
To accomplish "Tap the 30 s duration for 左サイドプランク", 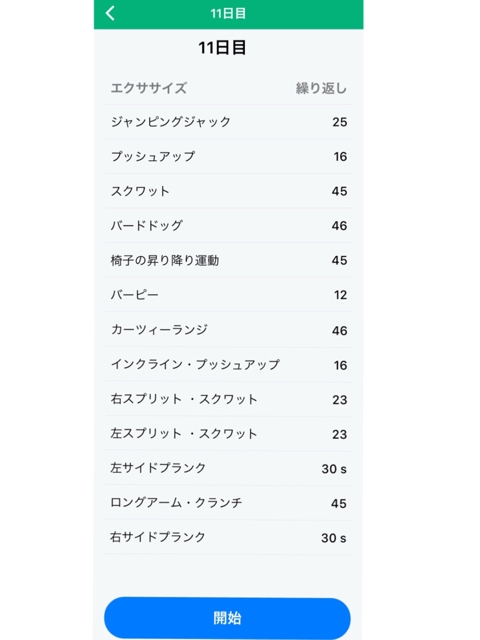I will click(x=334, y=469).
